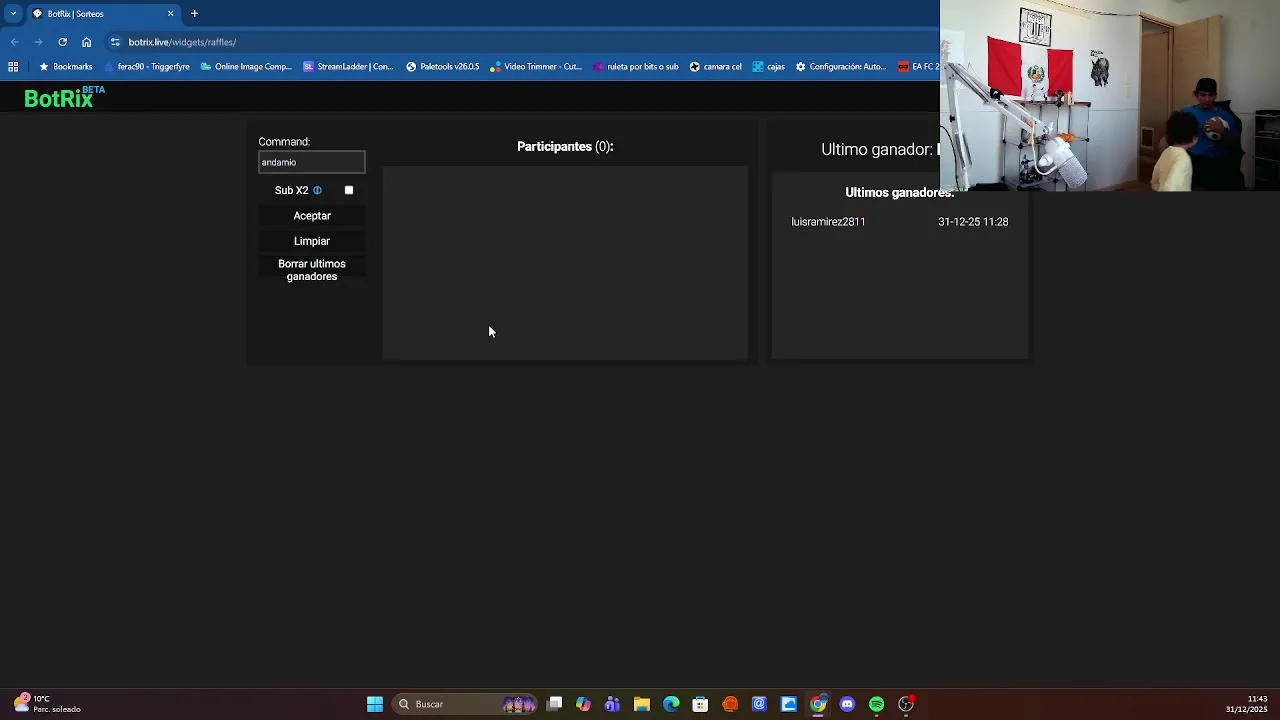Open the camara cel bookmark
The image size is (1280, 720).
point(715,67)
